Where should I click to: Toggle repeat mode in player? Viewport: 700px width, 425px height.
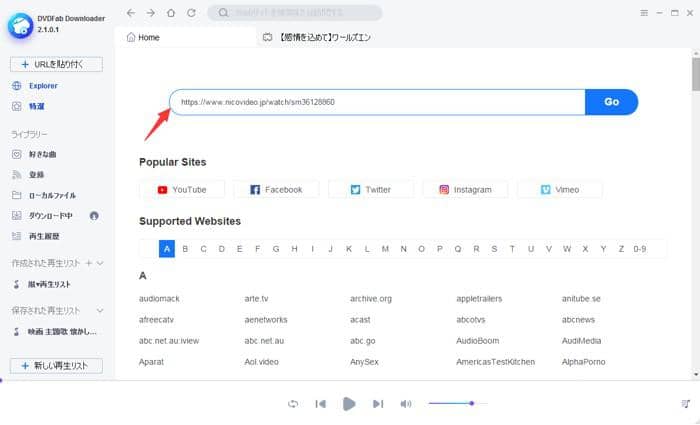pyautogui.click(x=293, y=404)
